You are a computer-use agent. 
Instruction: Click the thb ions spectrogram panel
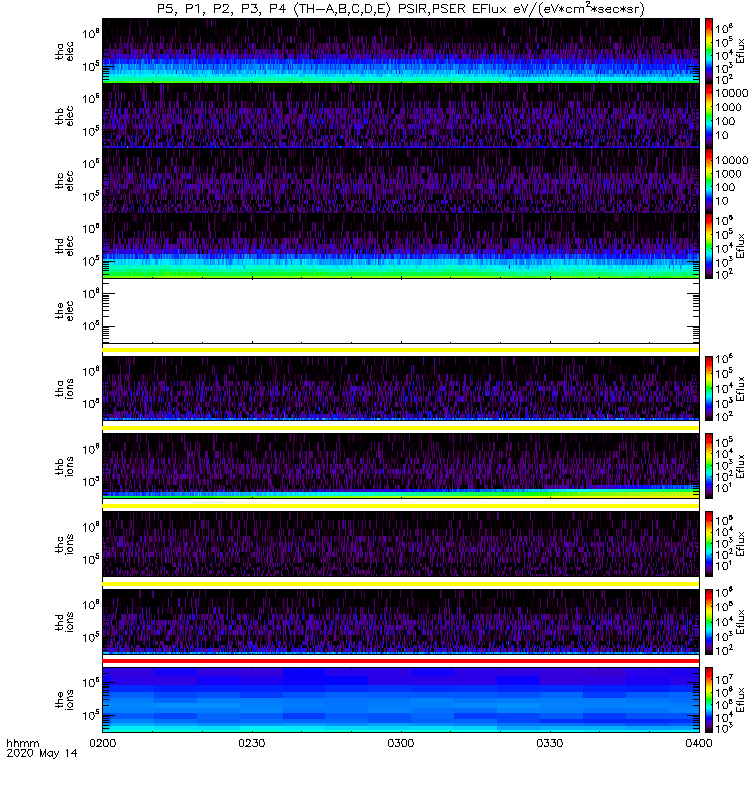pos(401,466)
